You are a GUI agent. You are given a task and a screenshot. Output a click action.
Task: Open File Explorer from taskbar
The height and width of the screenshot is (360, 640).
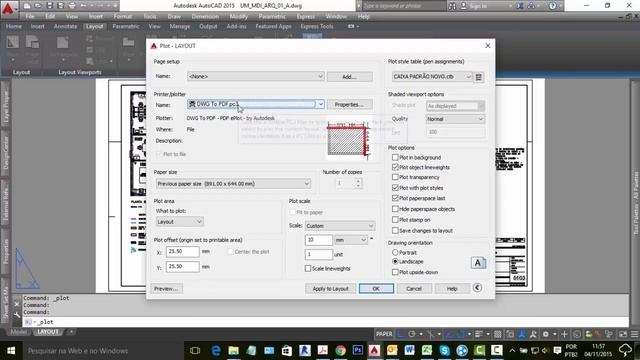pyautogui.click(x=233, y=351)
